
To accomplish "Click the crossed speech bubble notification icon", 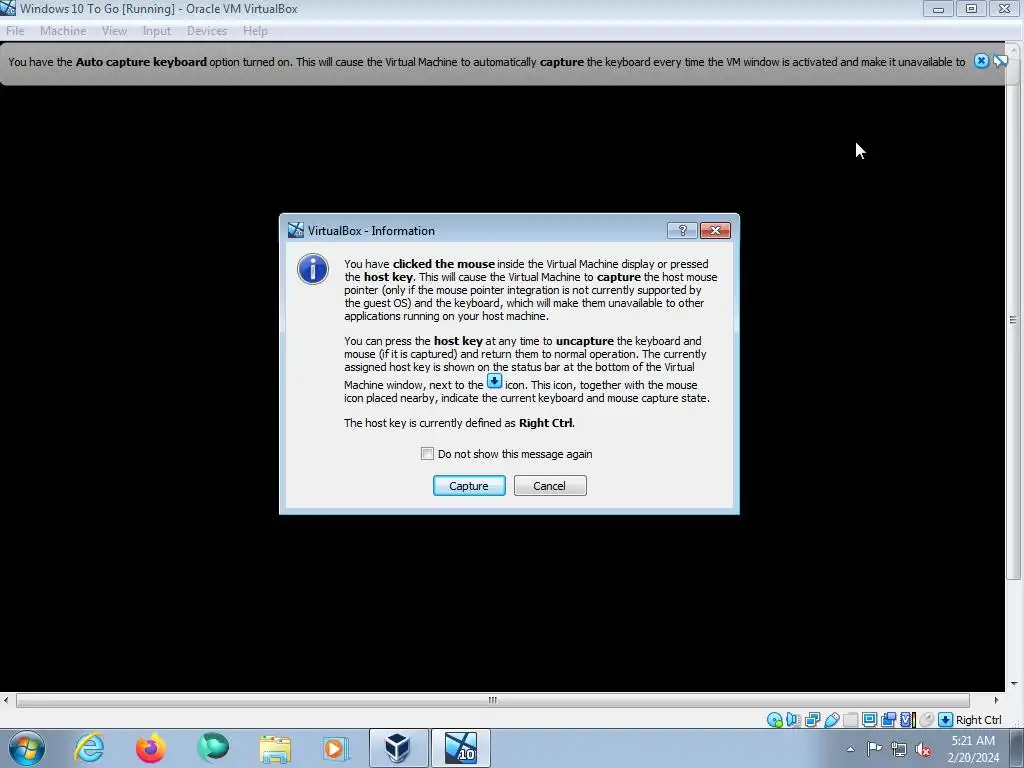I will click(x=1000, y=61).
